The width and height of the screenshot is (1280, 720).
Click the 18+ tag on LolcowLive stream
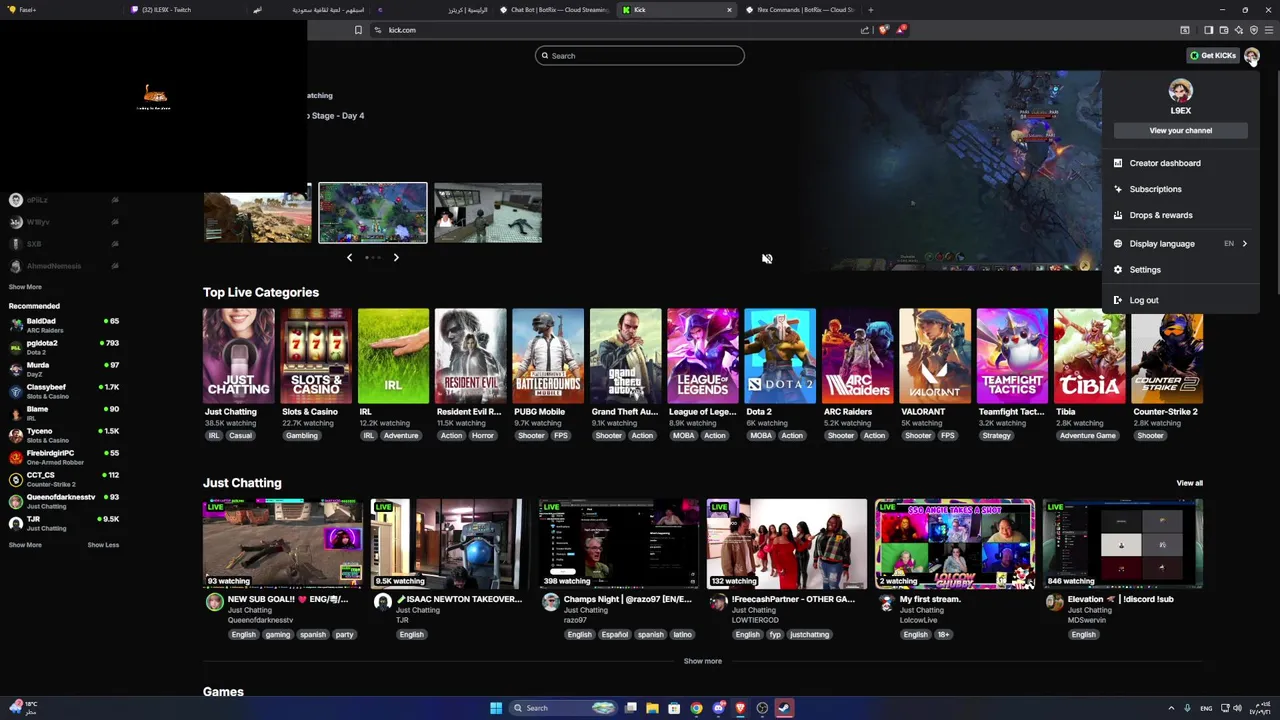(944, 635)
